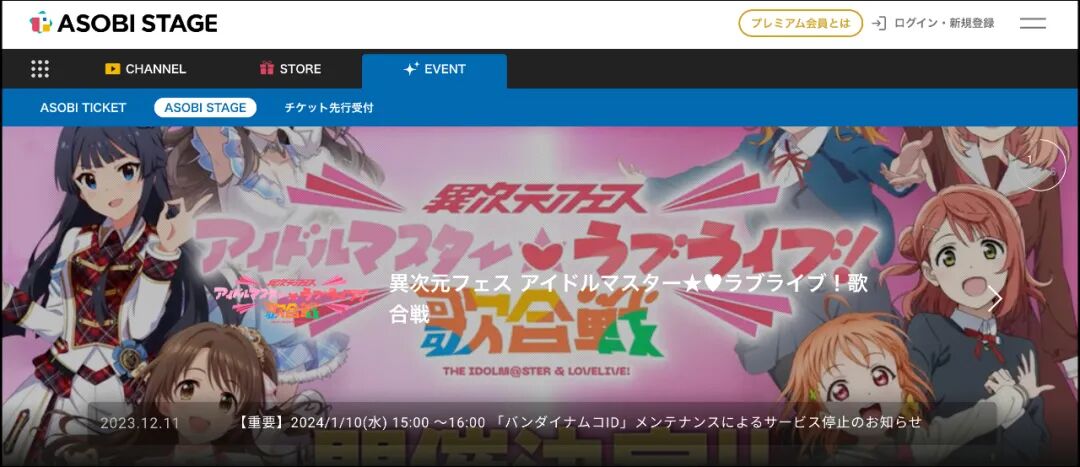Viewport: 1080px width, 467px height.
Task: Switch to the CHANNEL tab
Action: (x=145, y=69)
